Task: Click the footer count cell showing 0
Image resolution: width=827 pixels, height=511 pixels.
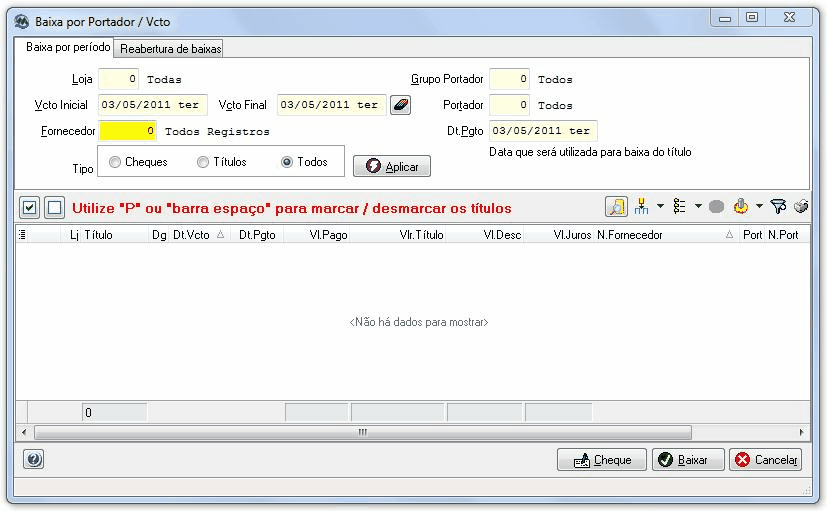Action: click(114, 412)
